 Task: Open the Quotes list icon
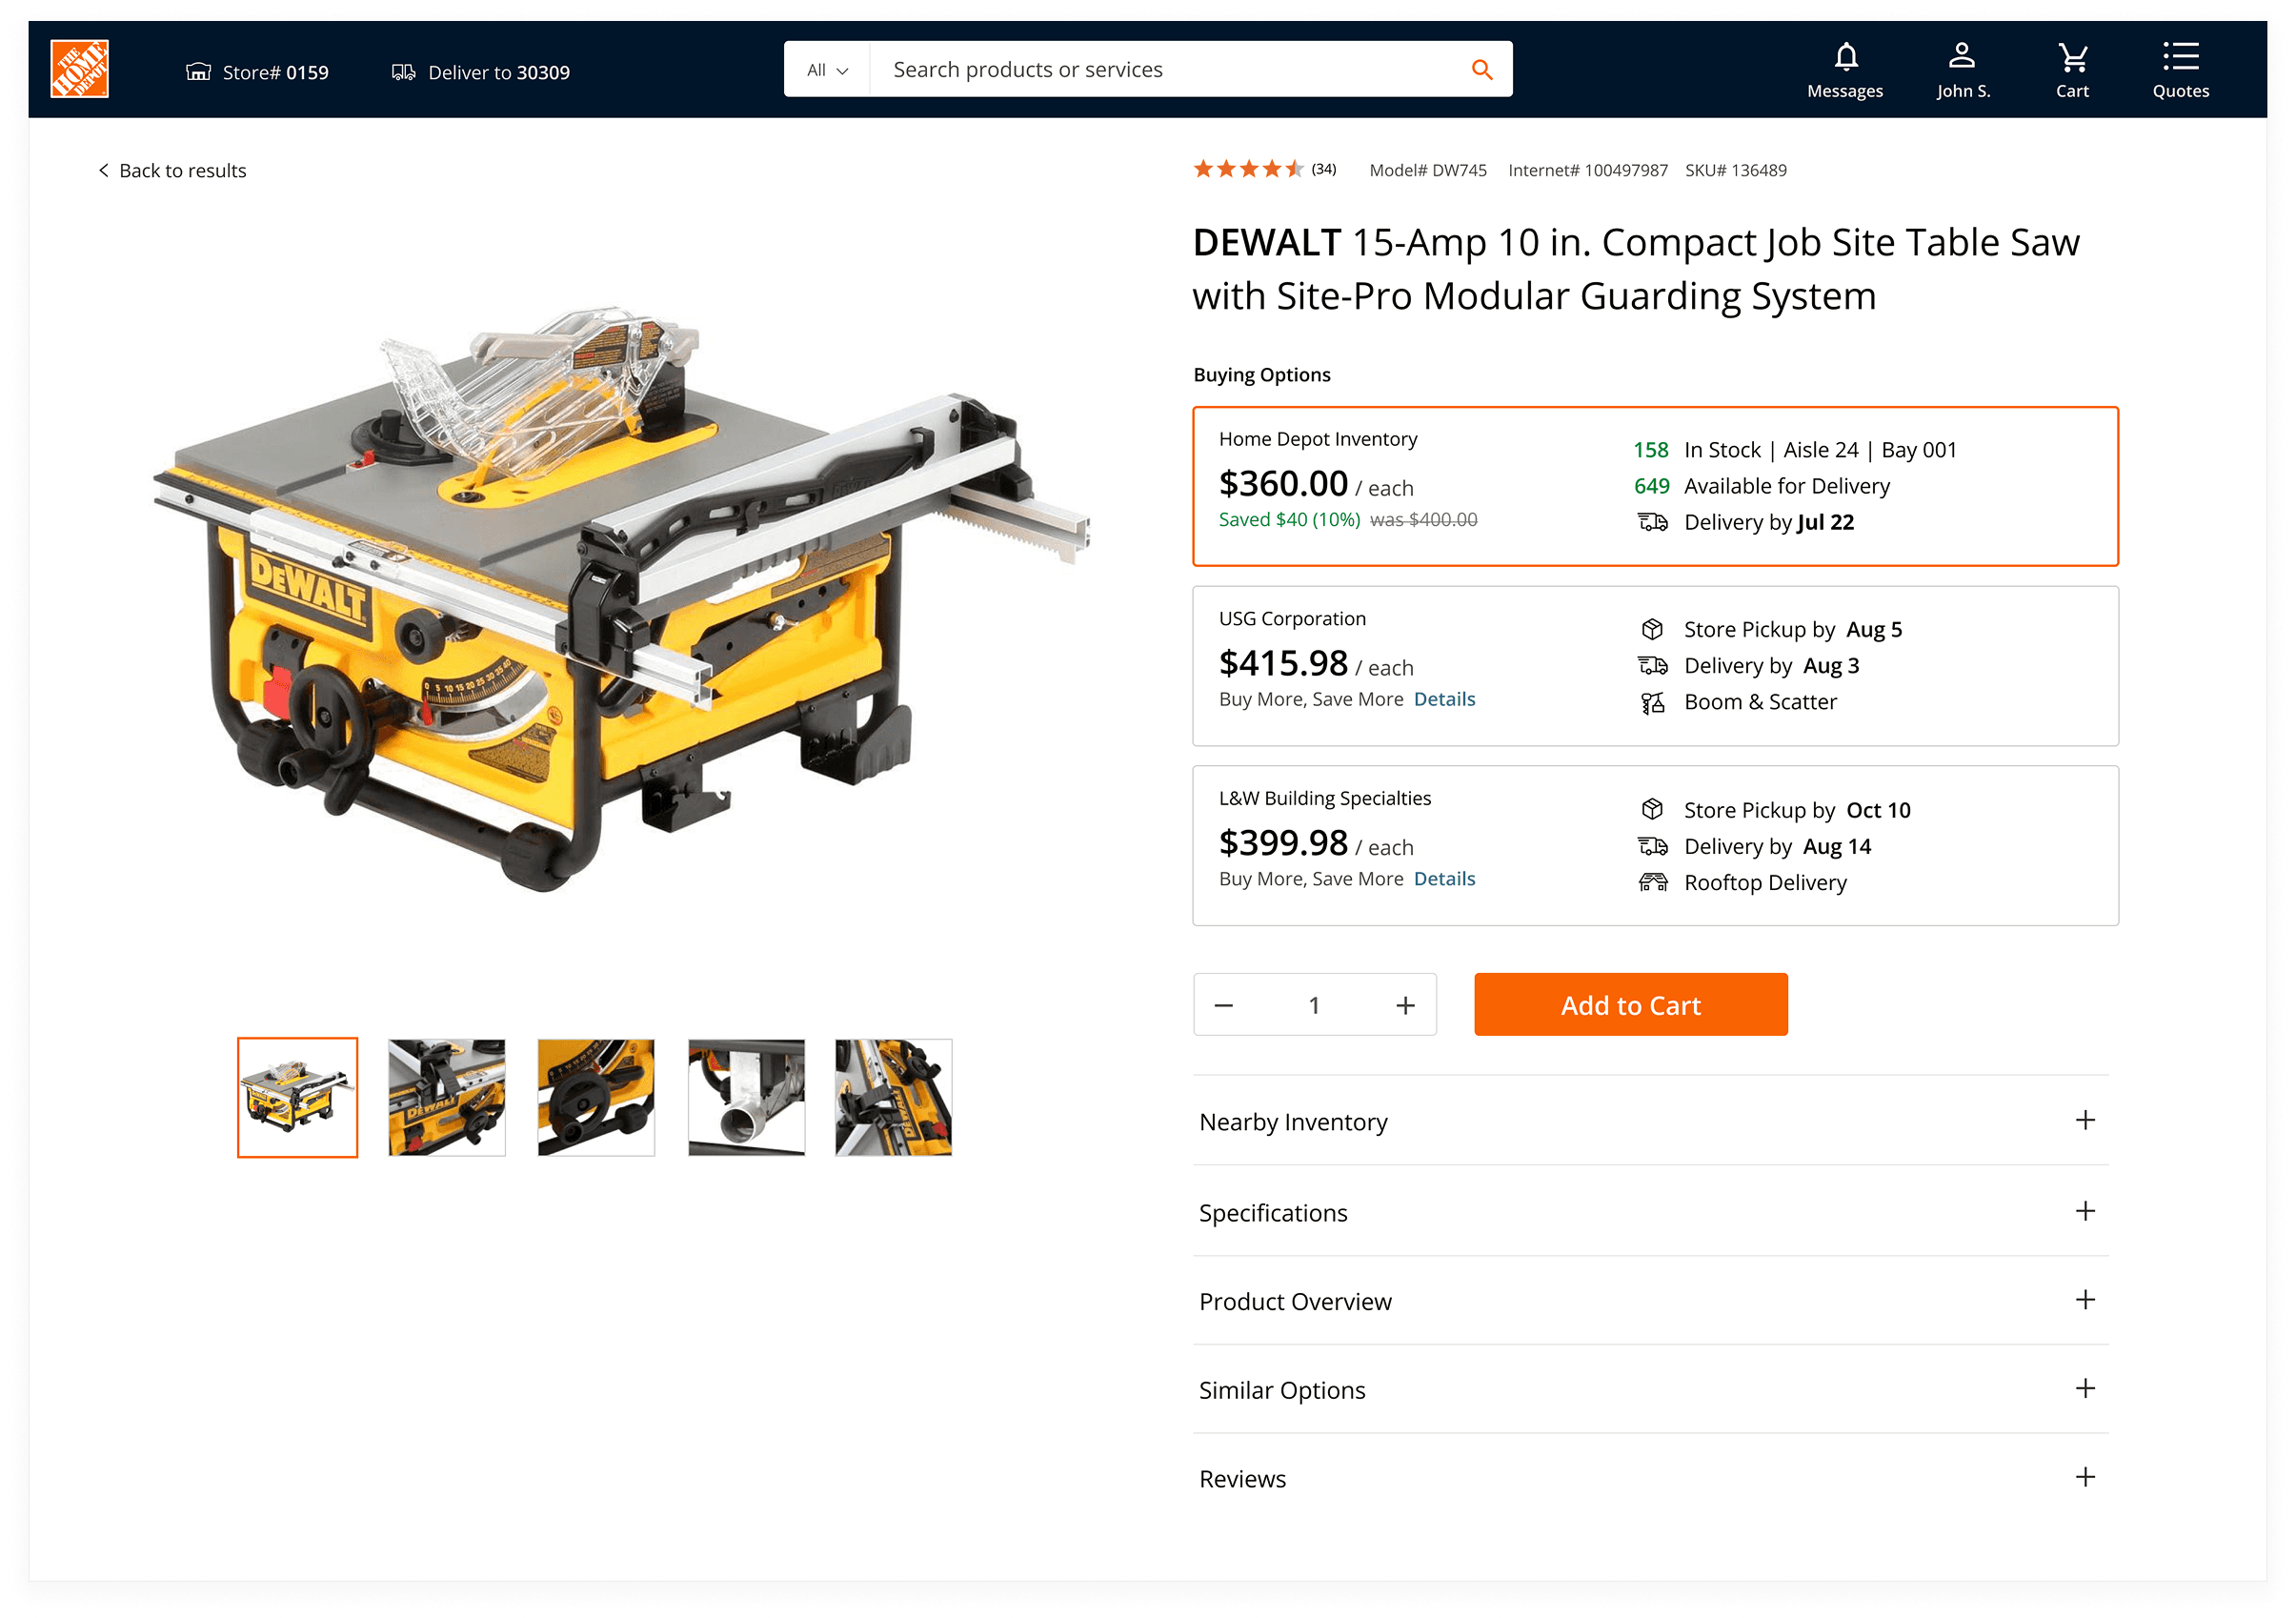(x=2180, y=56)
